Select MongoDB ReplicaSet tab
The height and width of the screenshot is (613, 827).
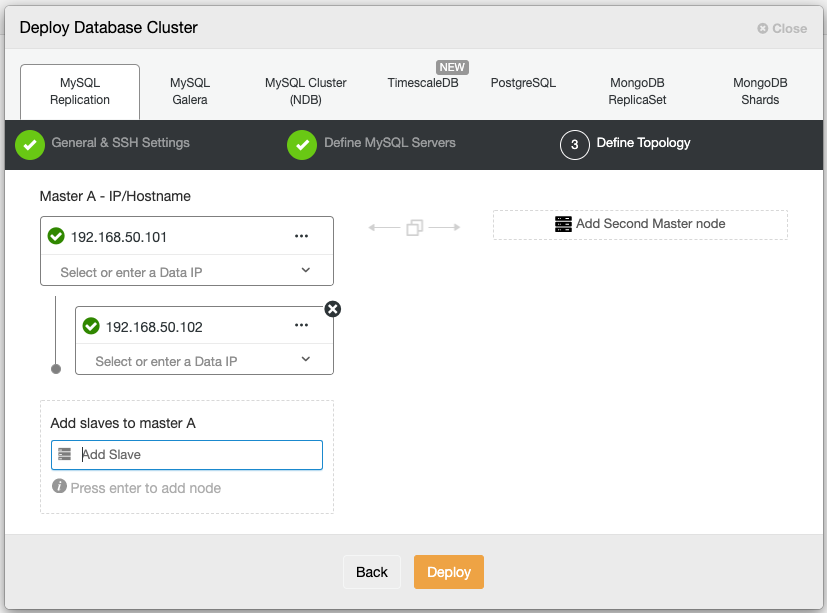(x=637, y=91)
